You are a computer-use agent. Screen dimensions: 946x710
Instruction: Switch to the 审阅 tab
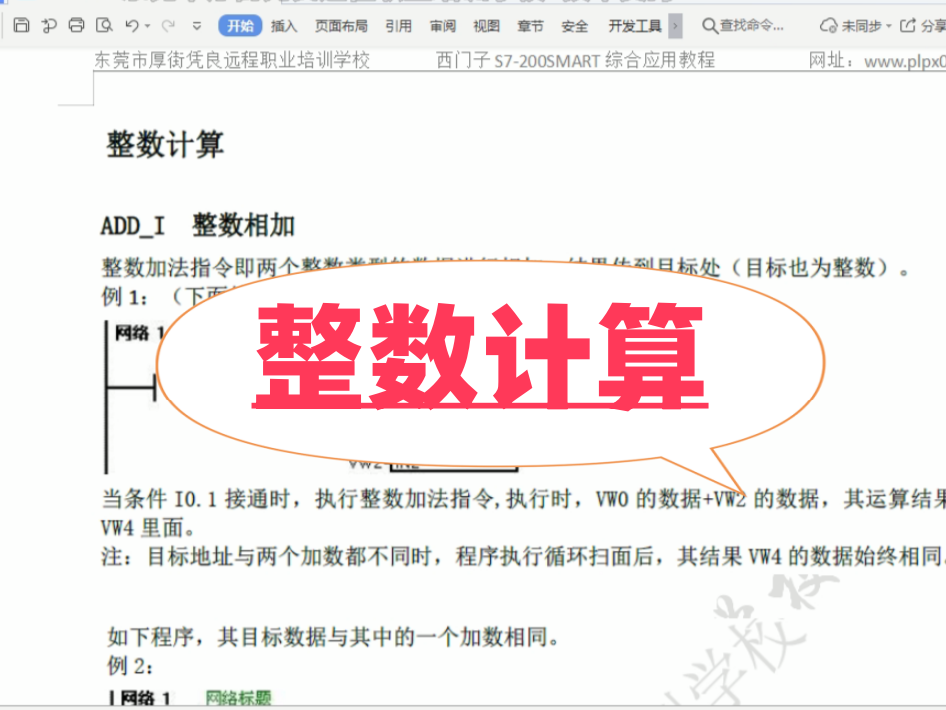coord(443,26)
